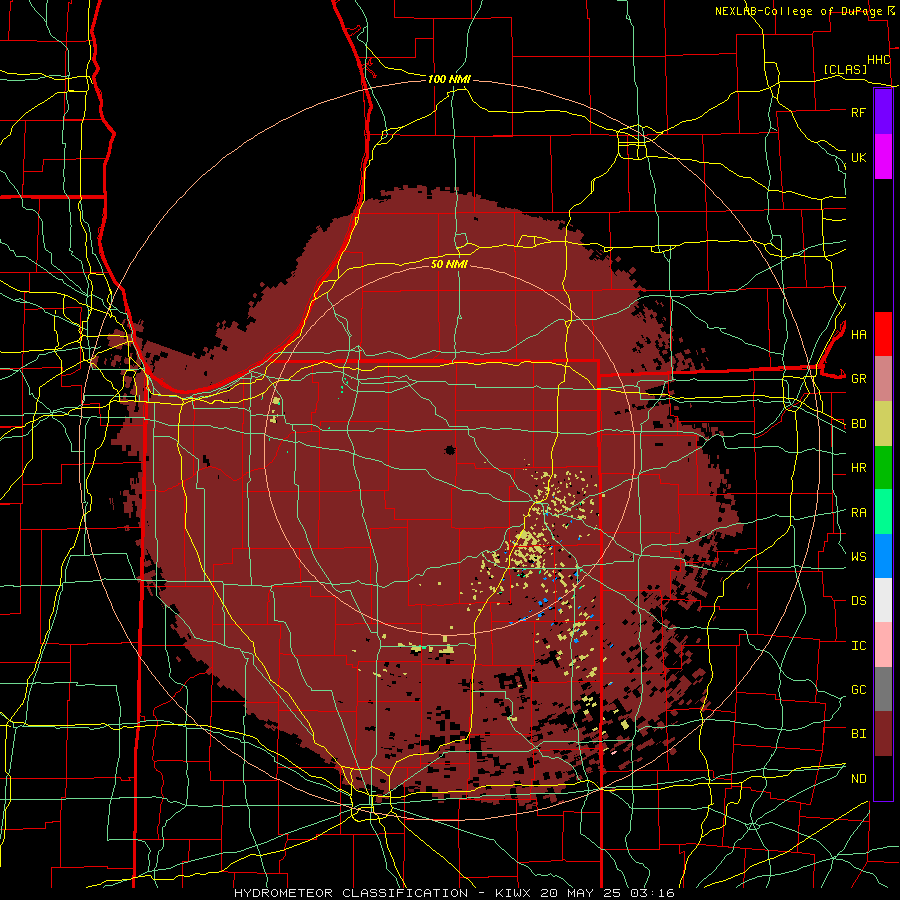Click the black radar site dot at map center
The height and width of the screenshot is (900, 900).
(450, 450)
